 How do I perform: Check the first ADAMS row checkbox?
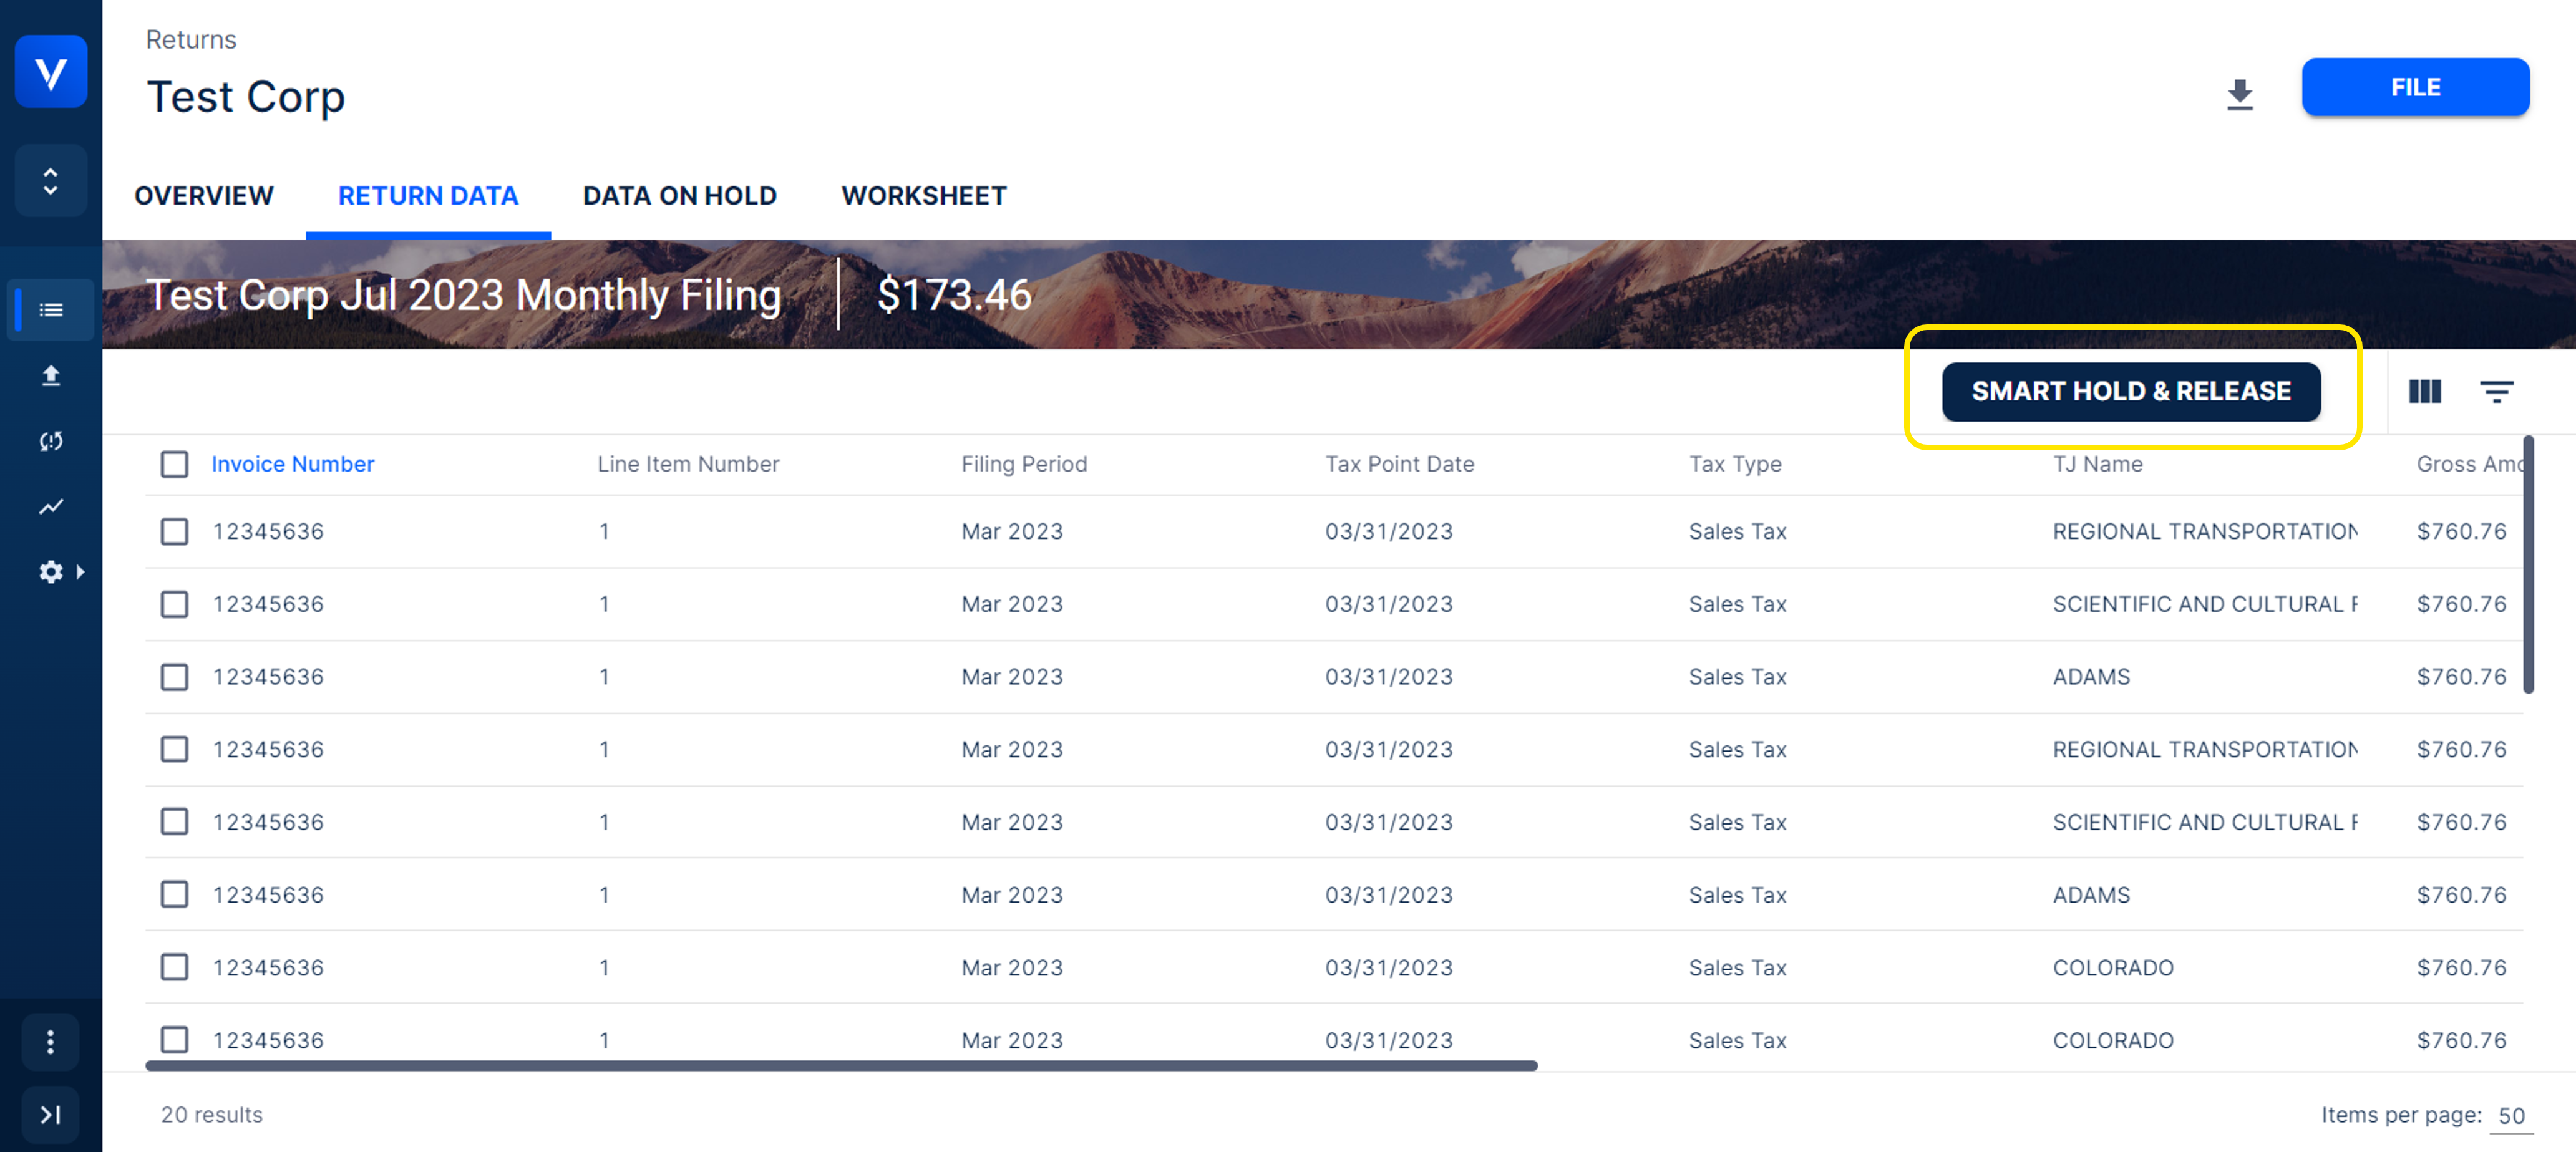pos(174,677)
